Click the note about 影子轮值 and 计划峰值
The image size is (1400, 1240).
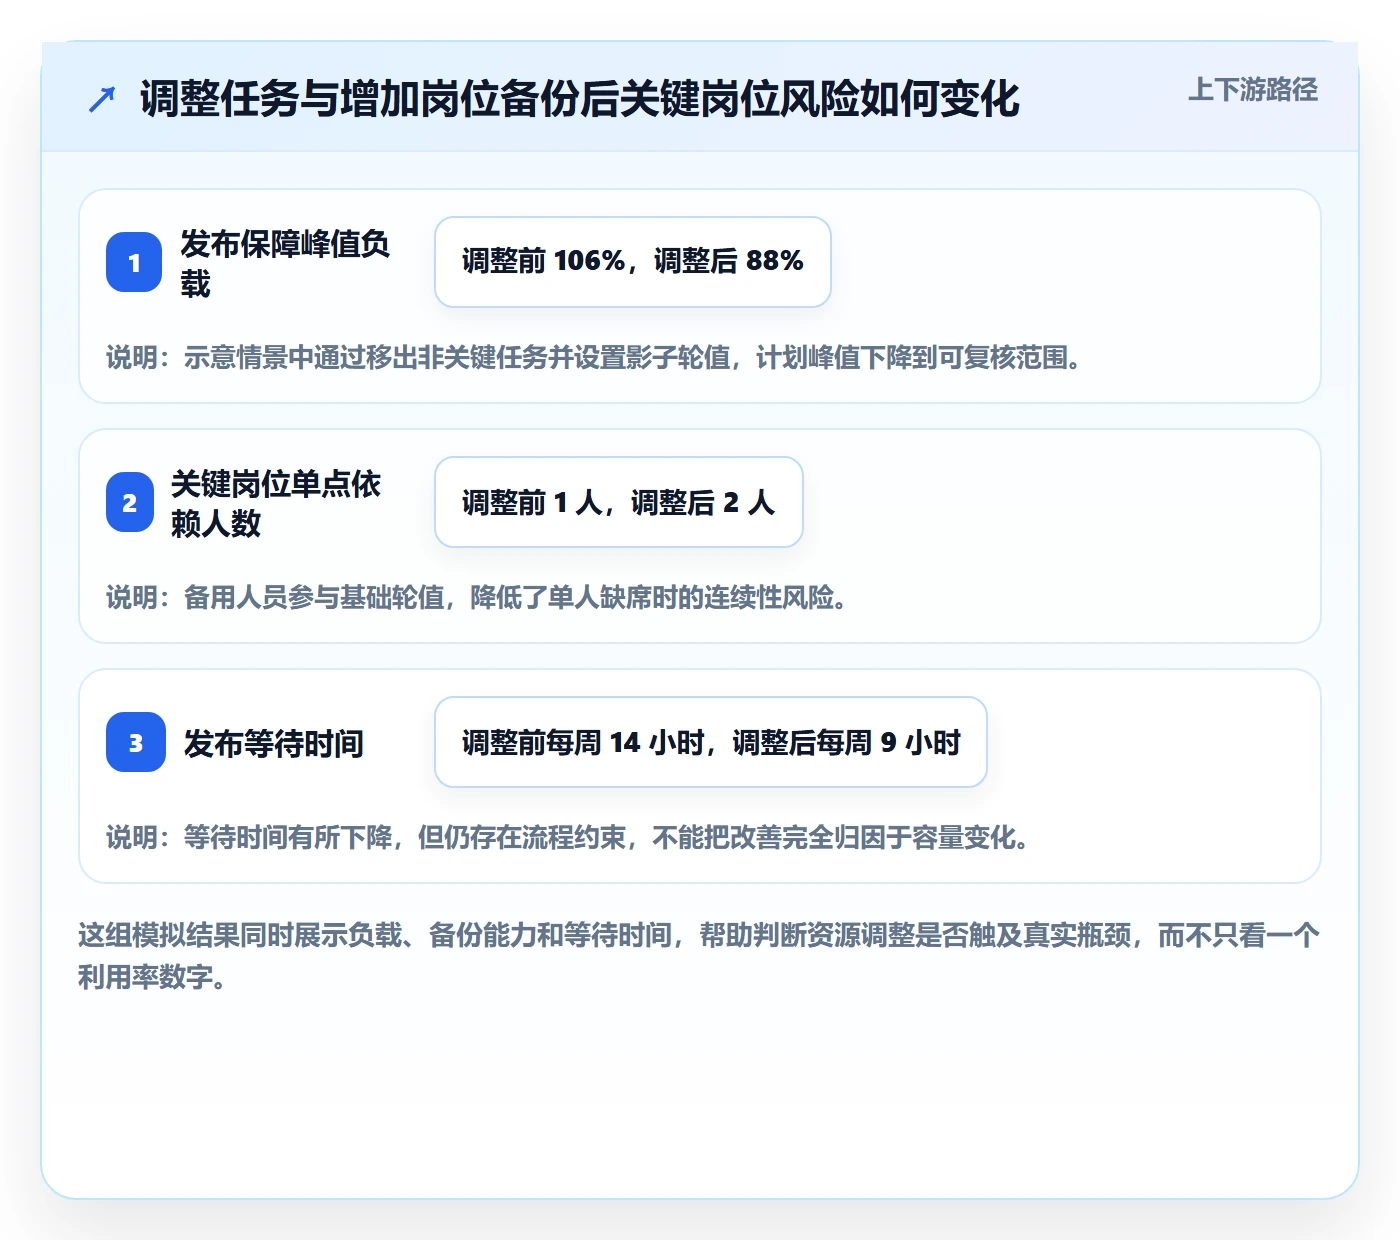594,358
